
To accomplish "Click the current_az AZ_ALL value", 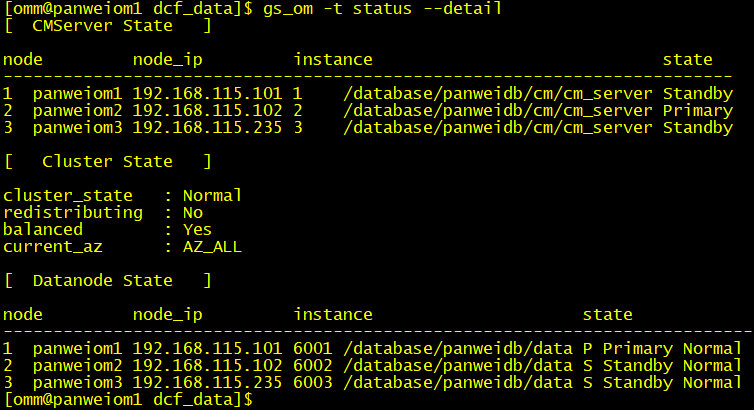I will click(212, 247).
